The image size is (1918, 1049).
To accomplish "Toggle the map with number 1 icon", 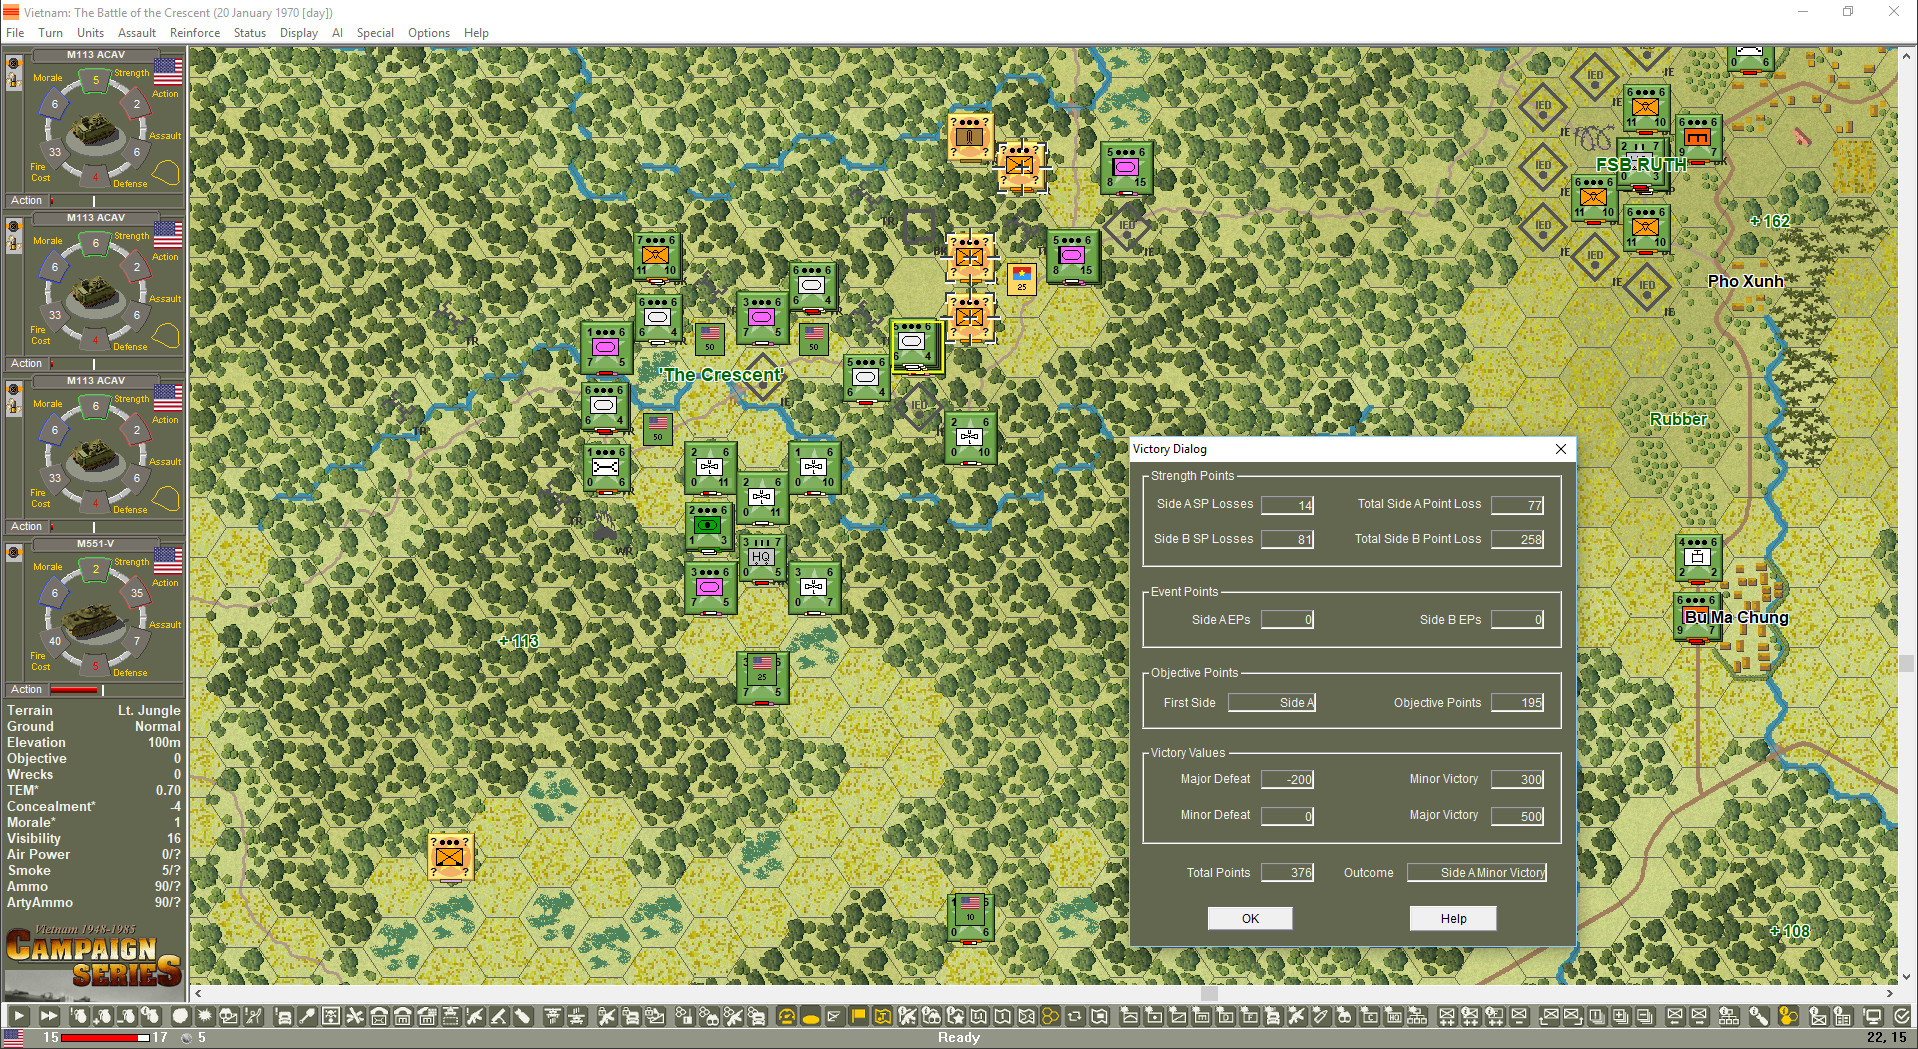I will pyautogui.click(x=1004, y=1016).
